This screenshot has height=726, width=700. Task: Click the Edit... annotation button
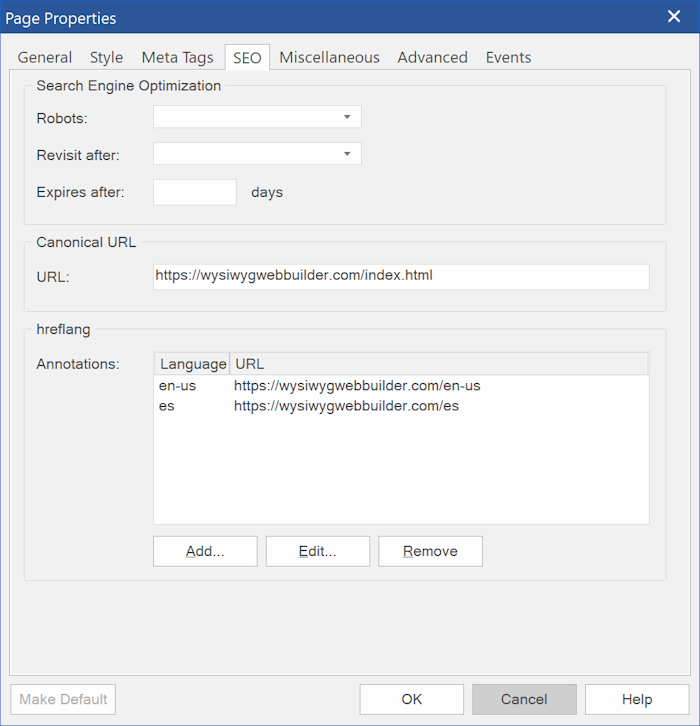tap(318, 551)
